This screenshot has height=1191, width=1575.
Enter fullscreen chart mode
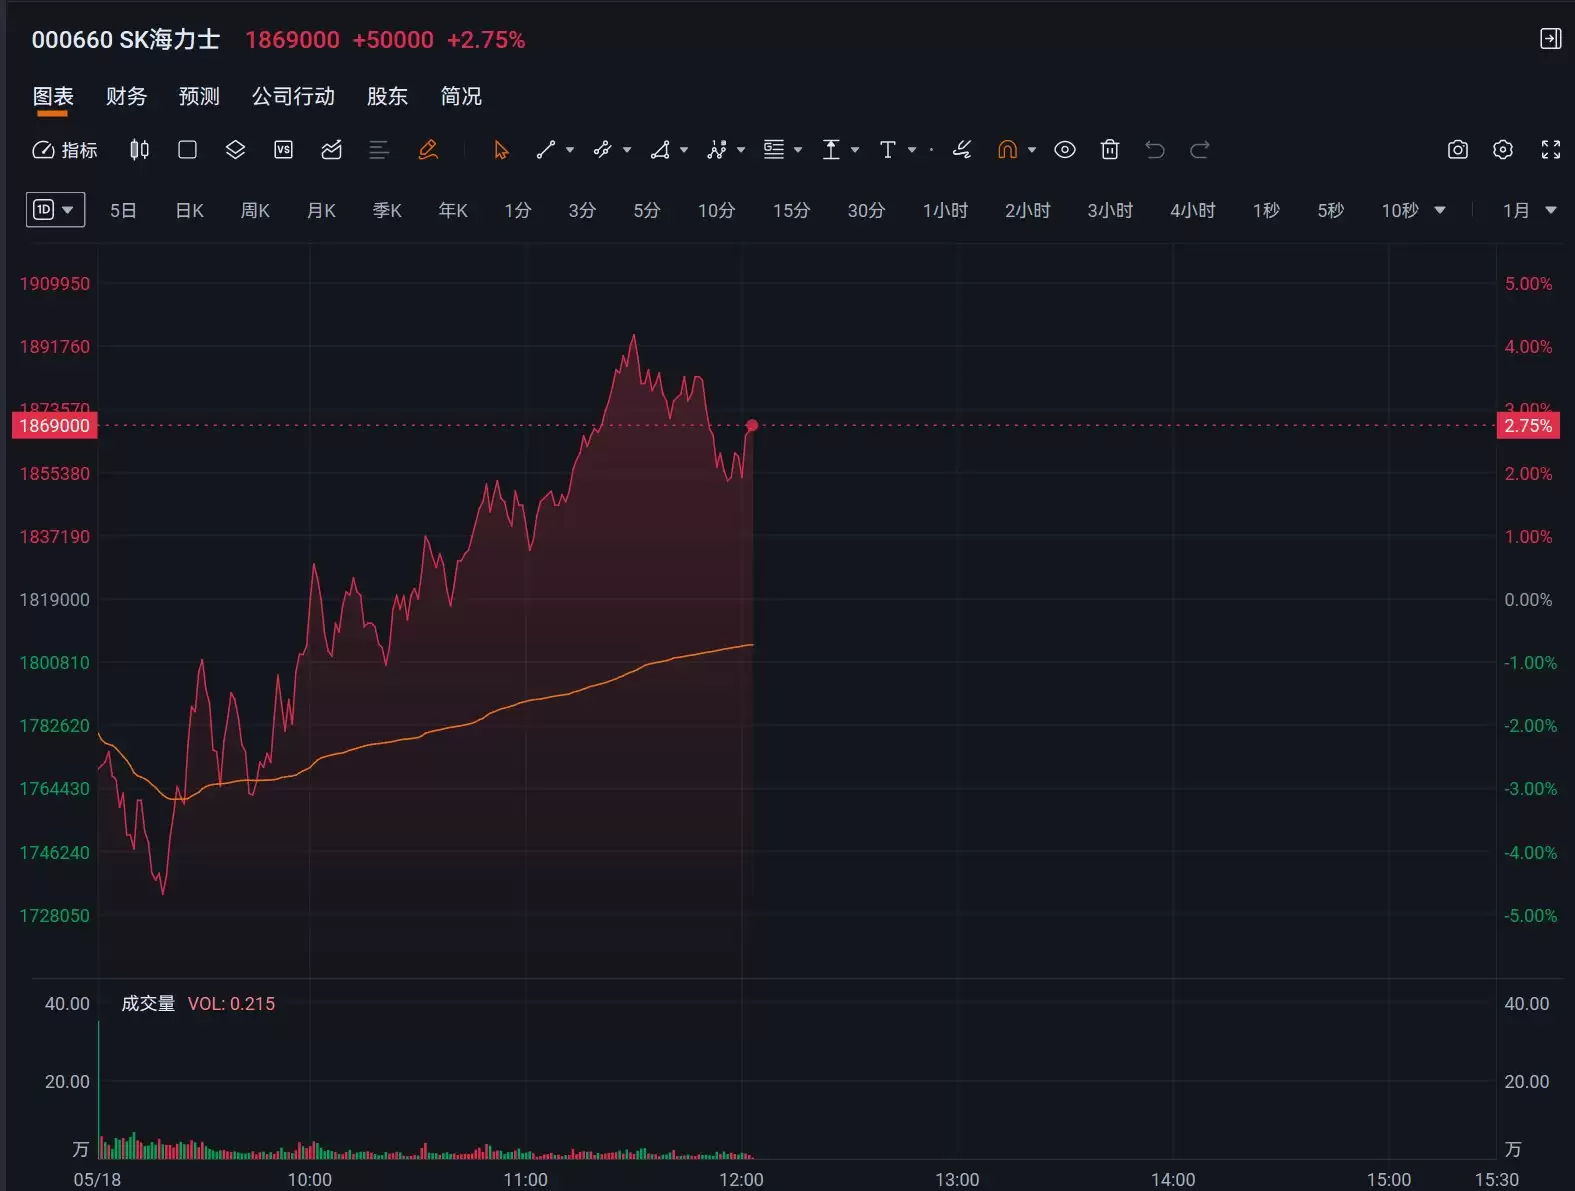tap(1550, 150)
